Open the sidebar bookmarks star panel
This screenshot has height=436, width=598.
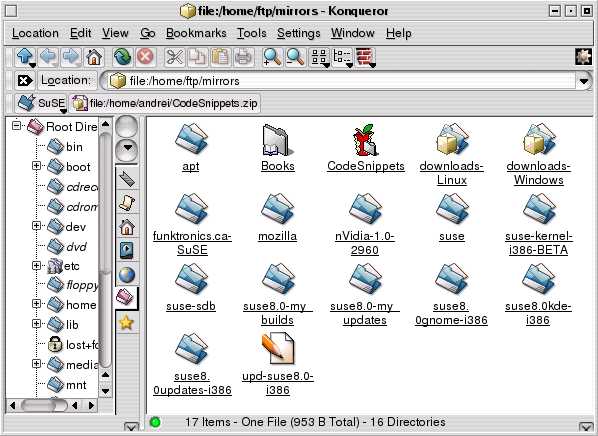click(x=127, y=323)
